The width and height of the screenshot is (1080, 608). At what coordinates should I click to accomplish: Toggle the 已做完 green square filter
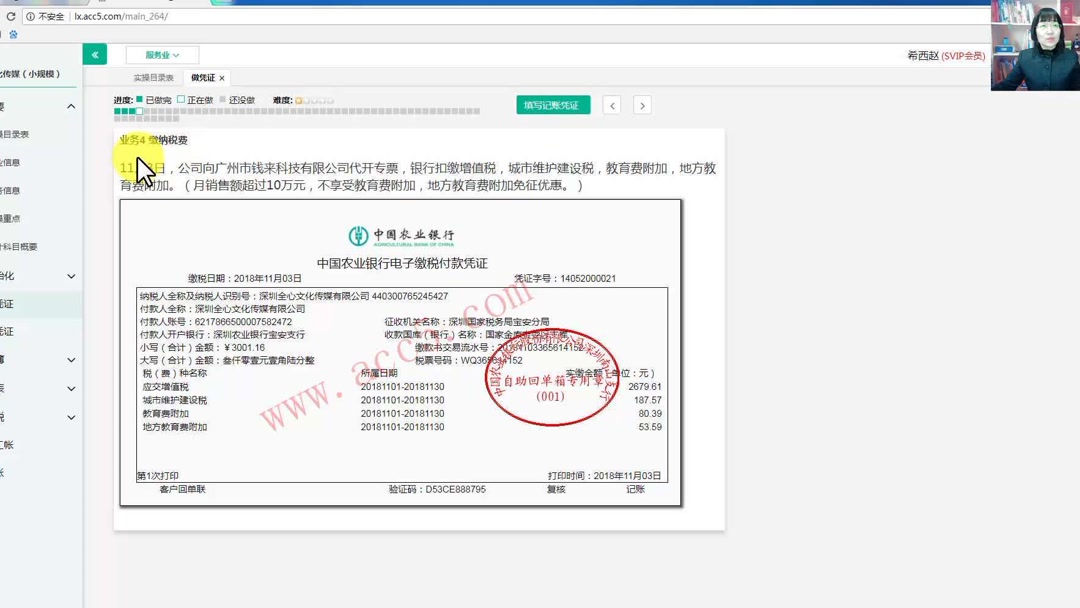(x=139, y=100)
